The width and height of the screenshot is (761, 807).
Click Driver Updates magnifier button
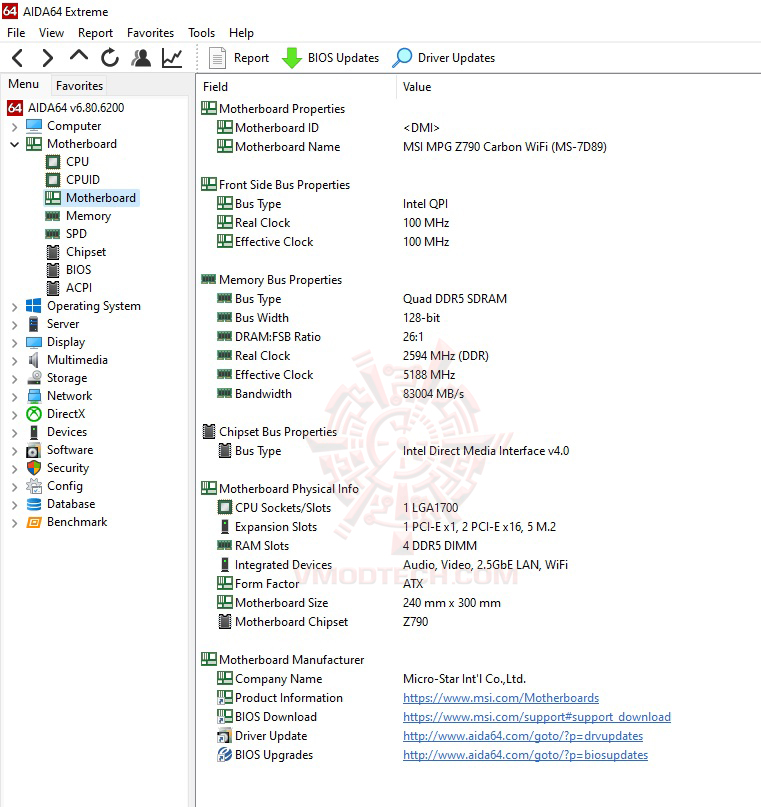pos(444,58)
